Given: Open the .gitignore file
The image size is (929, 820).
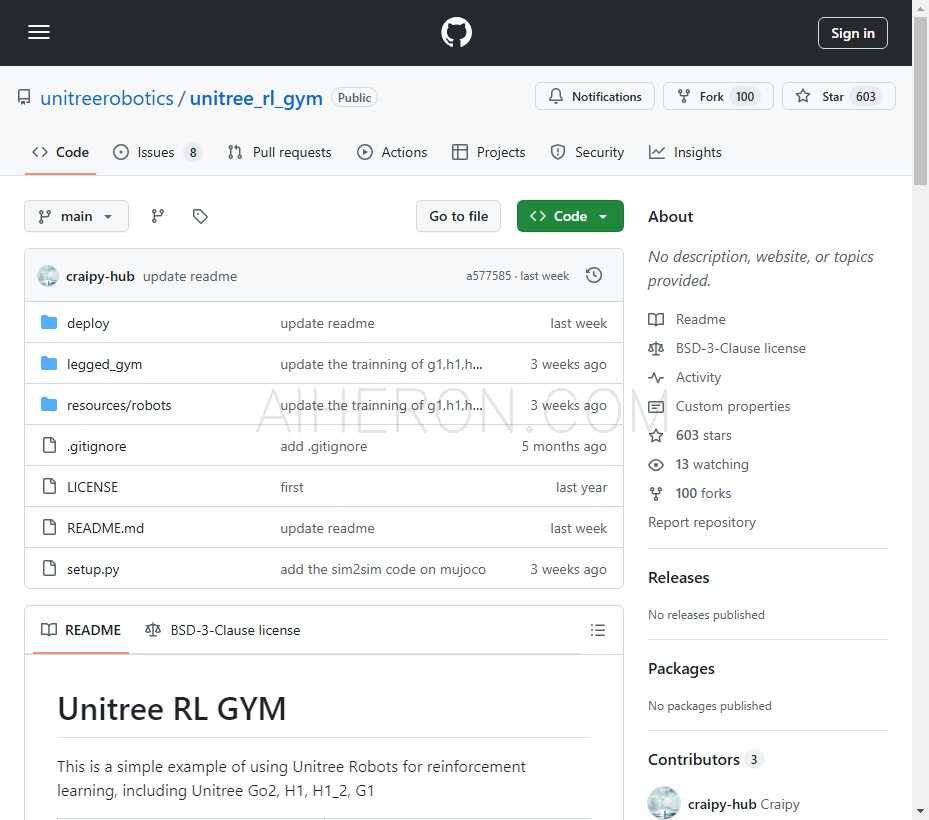Looking at the screenshot, I should click(x=96, y=446).
